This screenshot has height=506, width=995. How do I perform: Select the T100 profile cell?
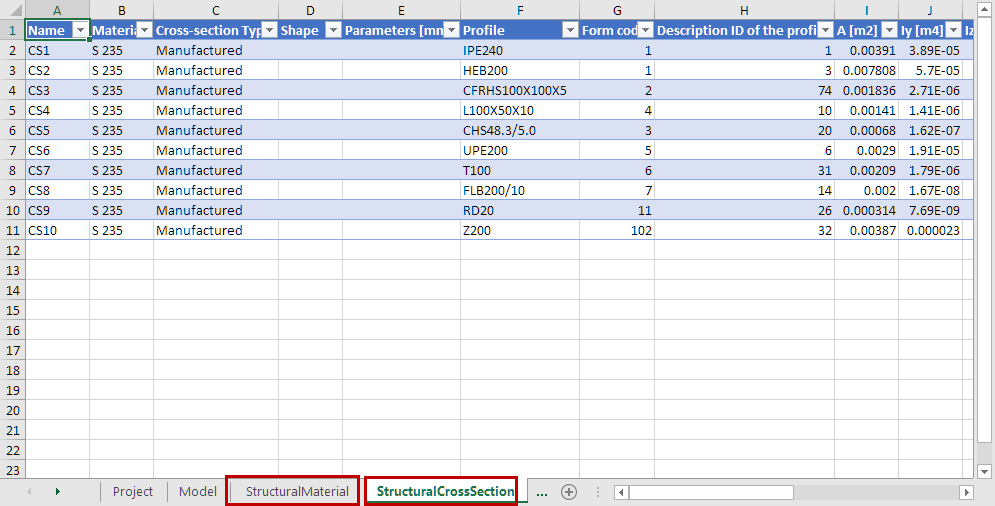coord(520,170)
